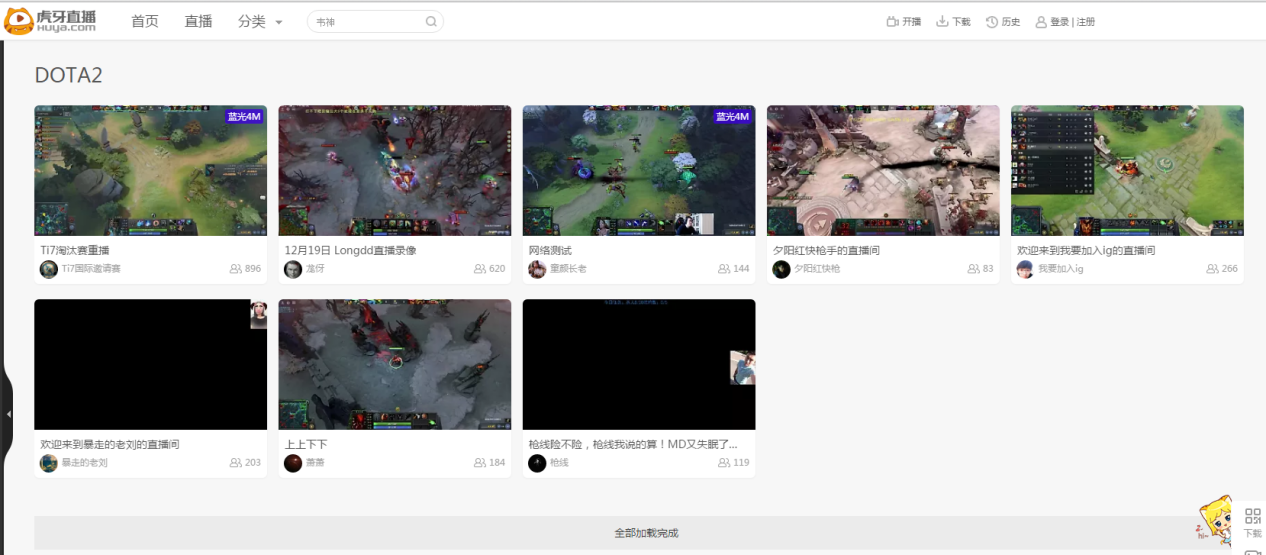Viewport: 1266px width, 555px height.
Task: Click streamer name 夕阳红快枪
Action: [x=817, y=269]
